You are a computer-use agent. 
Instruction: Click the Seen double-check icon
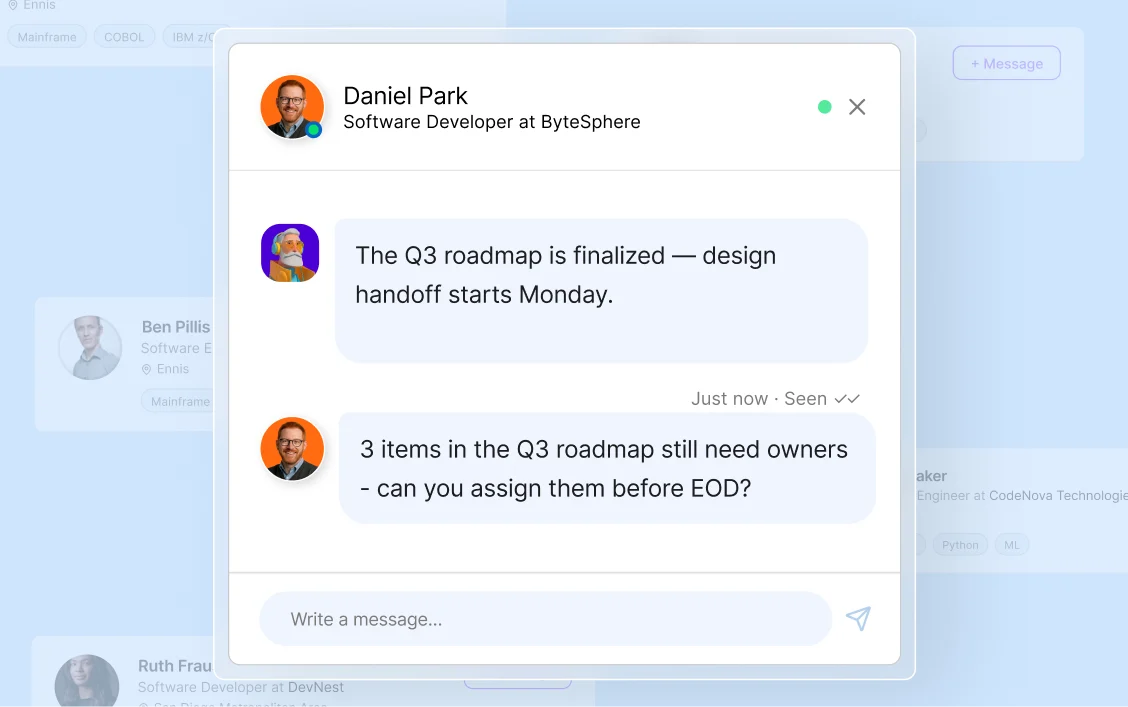point(847,398)
